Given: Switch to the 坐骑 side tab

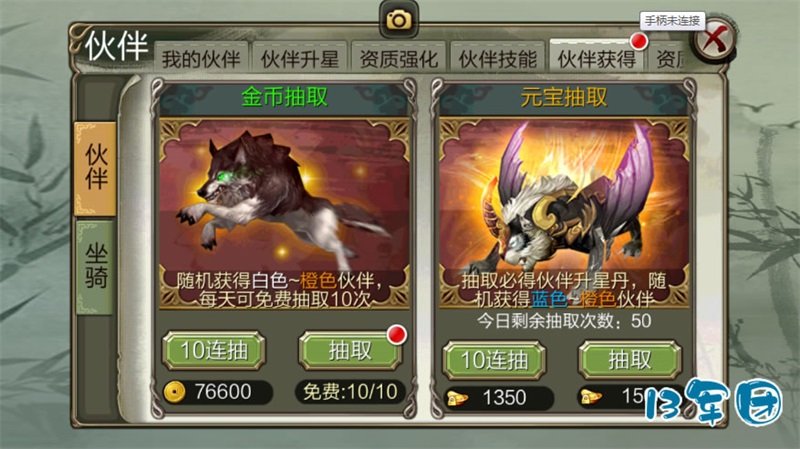Looking at the screenshot, I should pos(96,267).
